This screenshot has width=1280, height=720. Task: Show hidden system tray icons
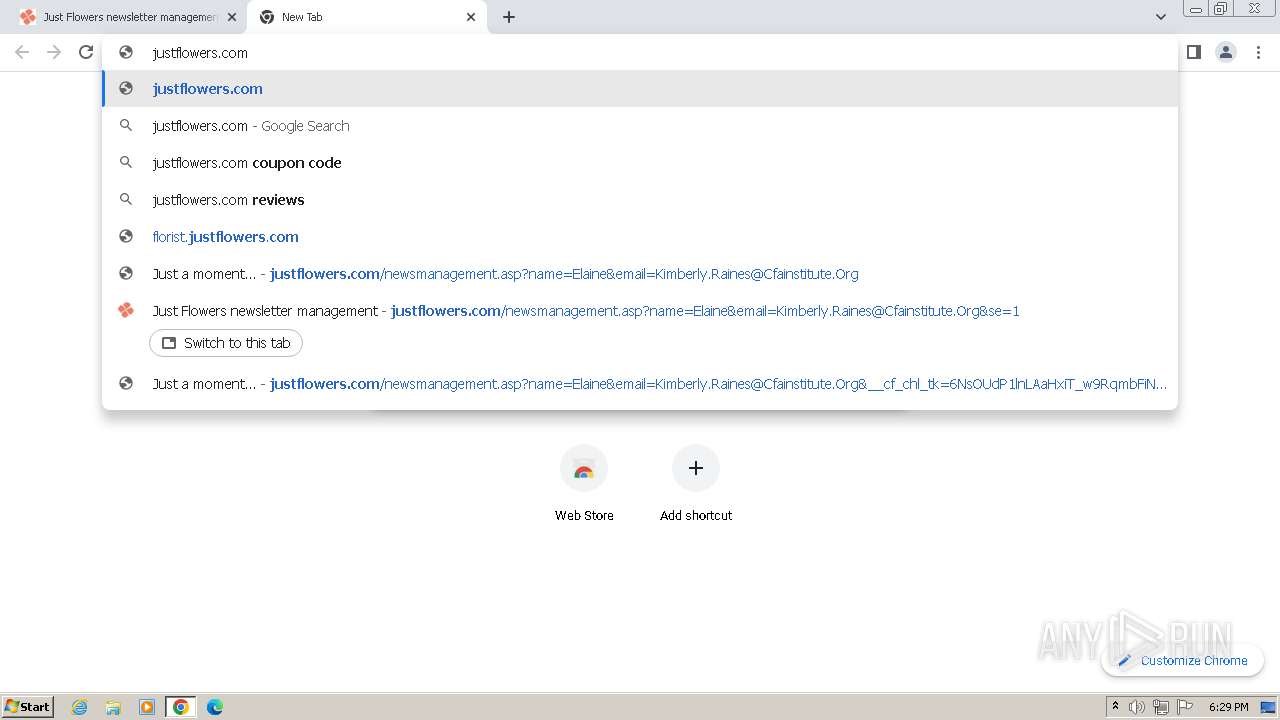[1115, 706]
